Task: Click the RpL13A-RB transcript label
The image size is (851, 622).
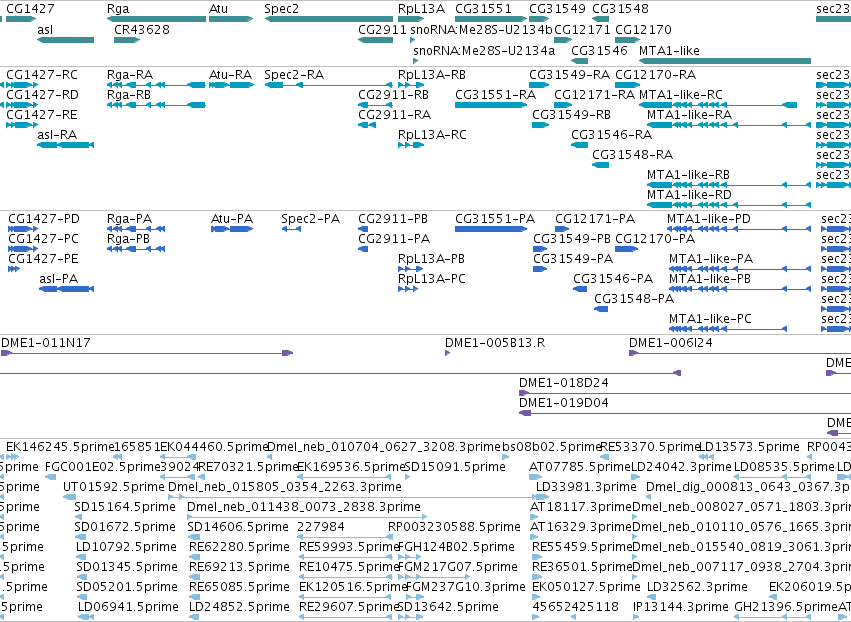Action: (x=432, y=74)
